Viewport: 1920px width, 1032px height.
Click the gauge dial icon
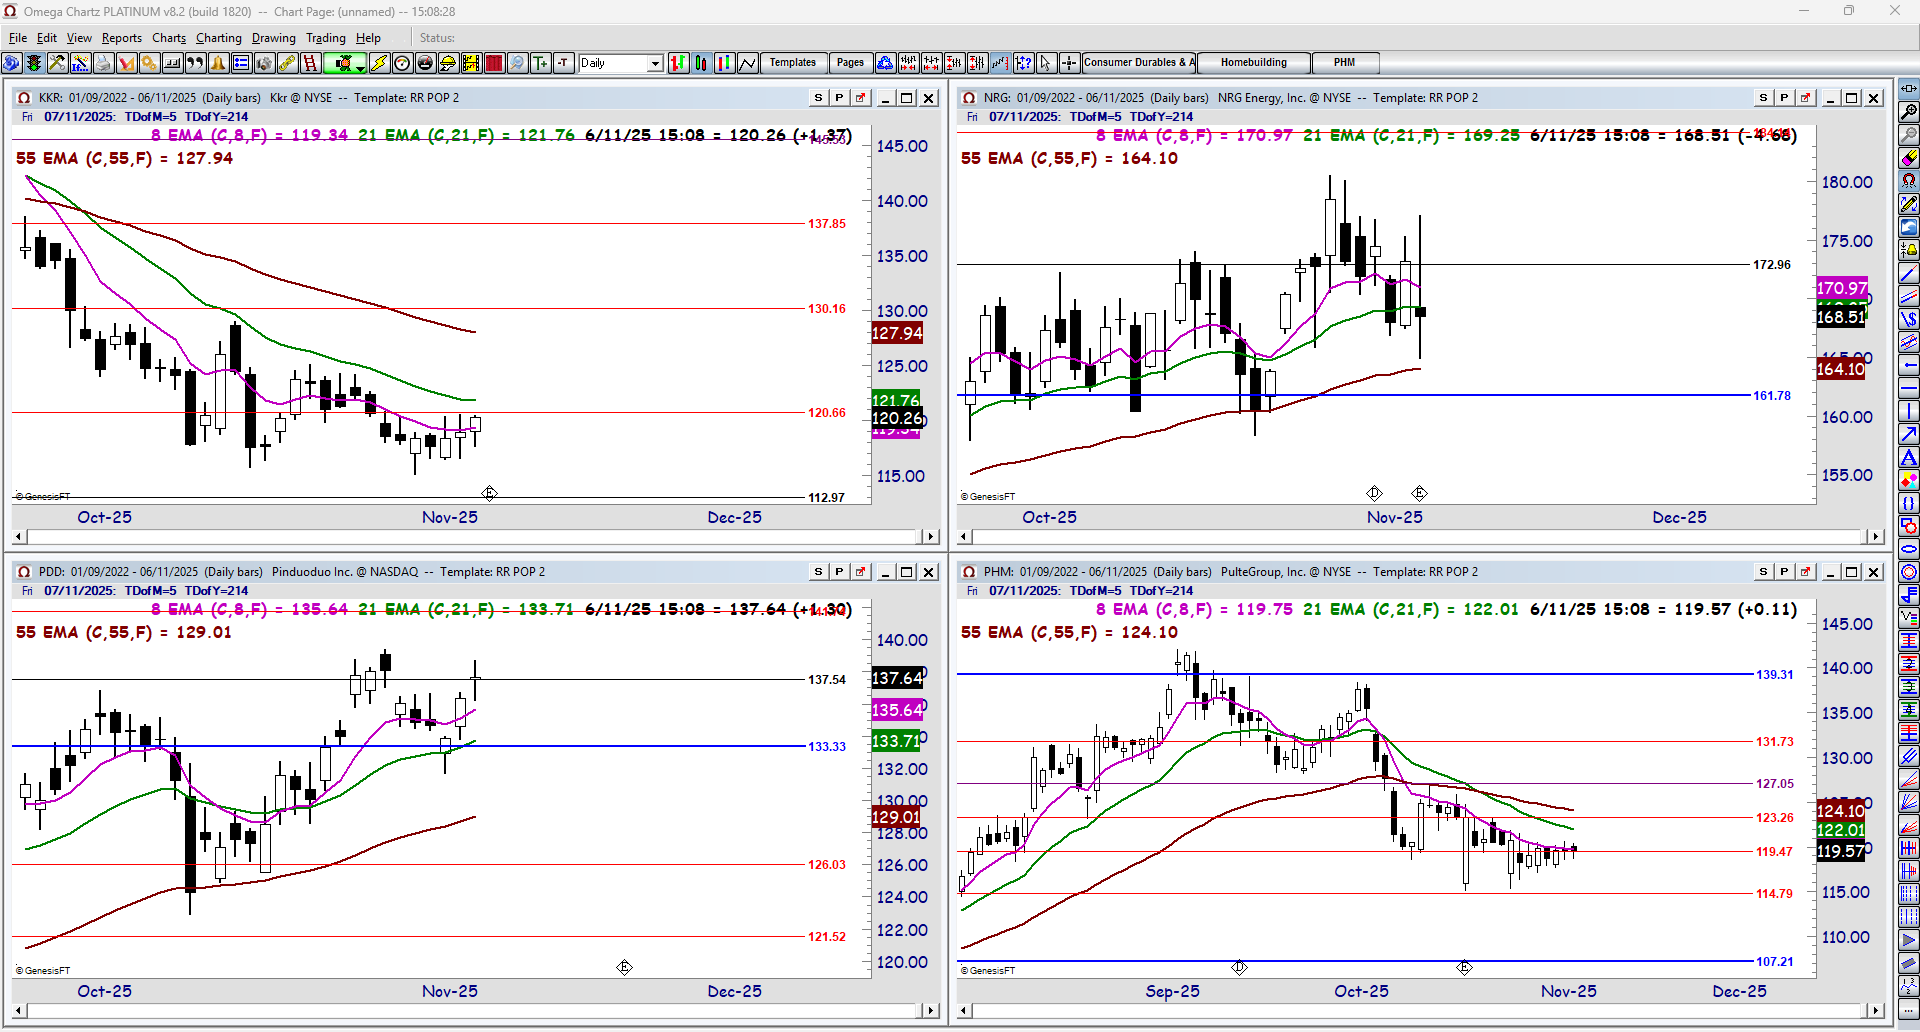402,63
